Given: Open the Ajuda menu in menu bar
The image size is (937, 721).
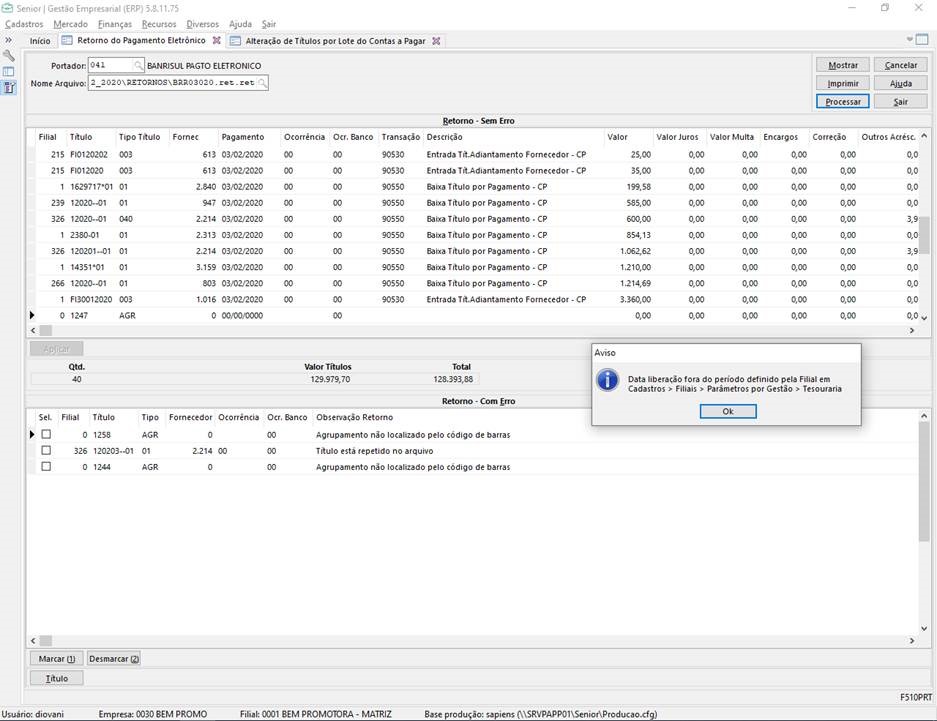Looking at the screenshot, I should point(240,24).
